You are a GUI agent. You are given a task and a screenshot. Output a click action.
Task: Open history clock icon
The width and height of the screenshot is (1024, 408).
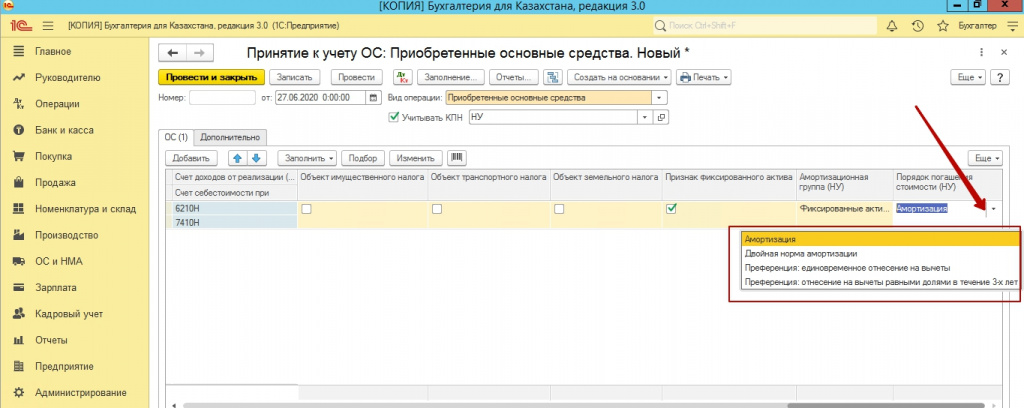pyautogui.click(x=918, y=26)
